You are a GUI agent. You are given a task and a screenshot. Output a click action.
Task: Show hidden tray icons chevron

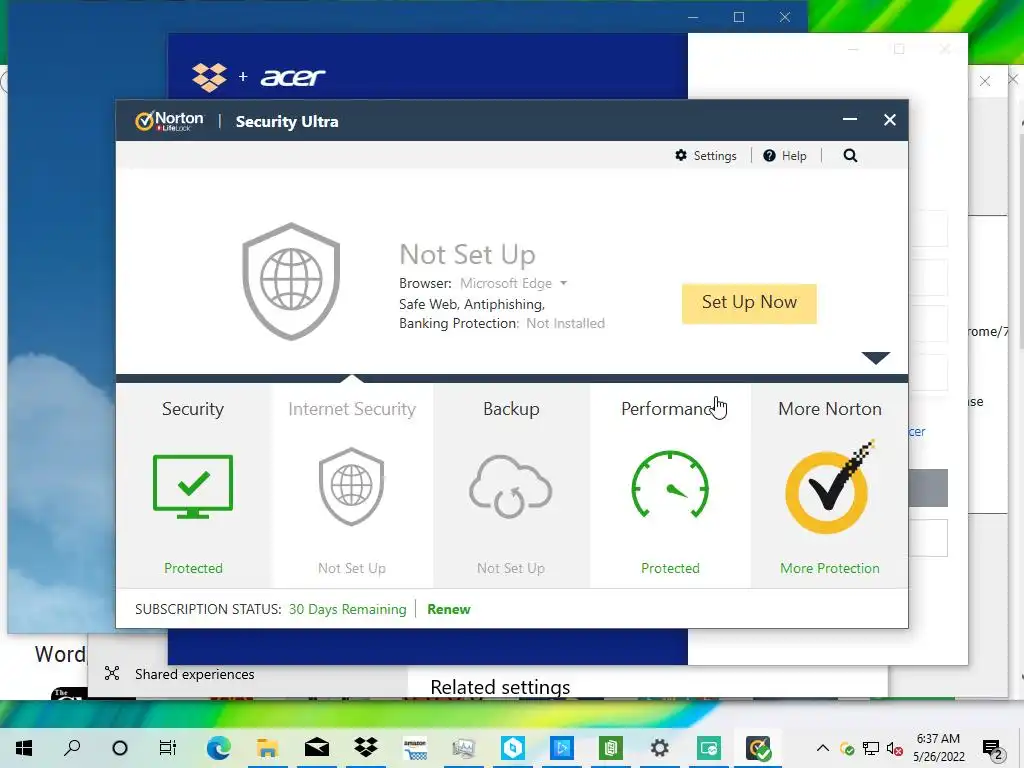click(x=823, y=748)
